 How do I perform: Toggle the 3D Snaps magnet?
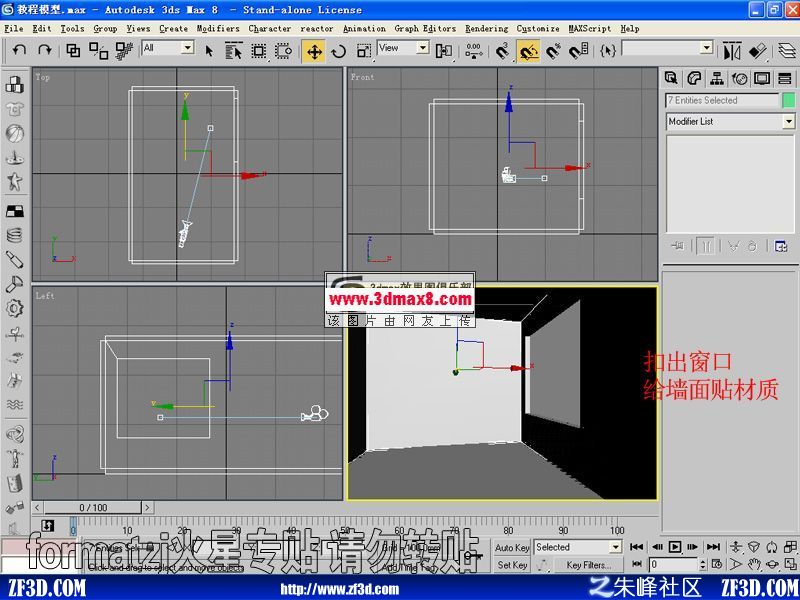pos(503,51)
